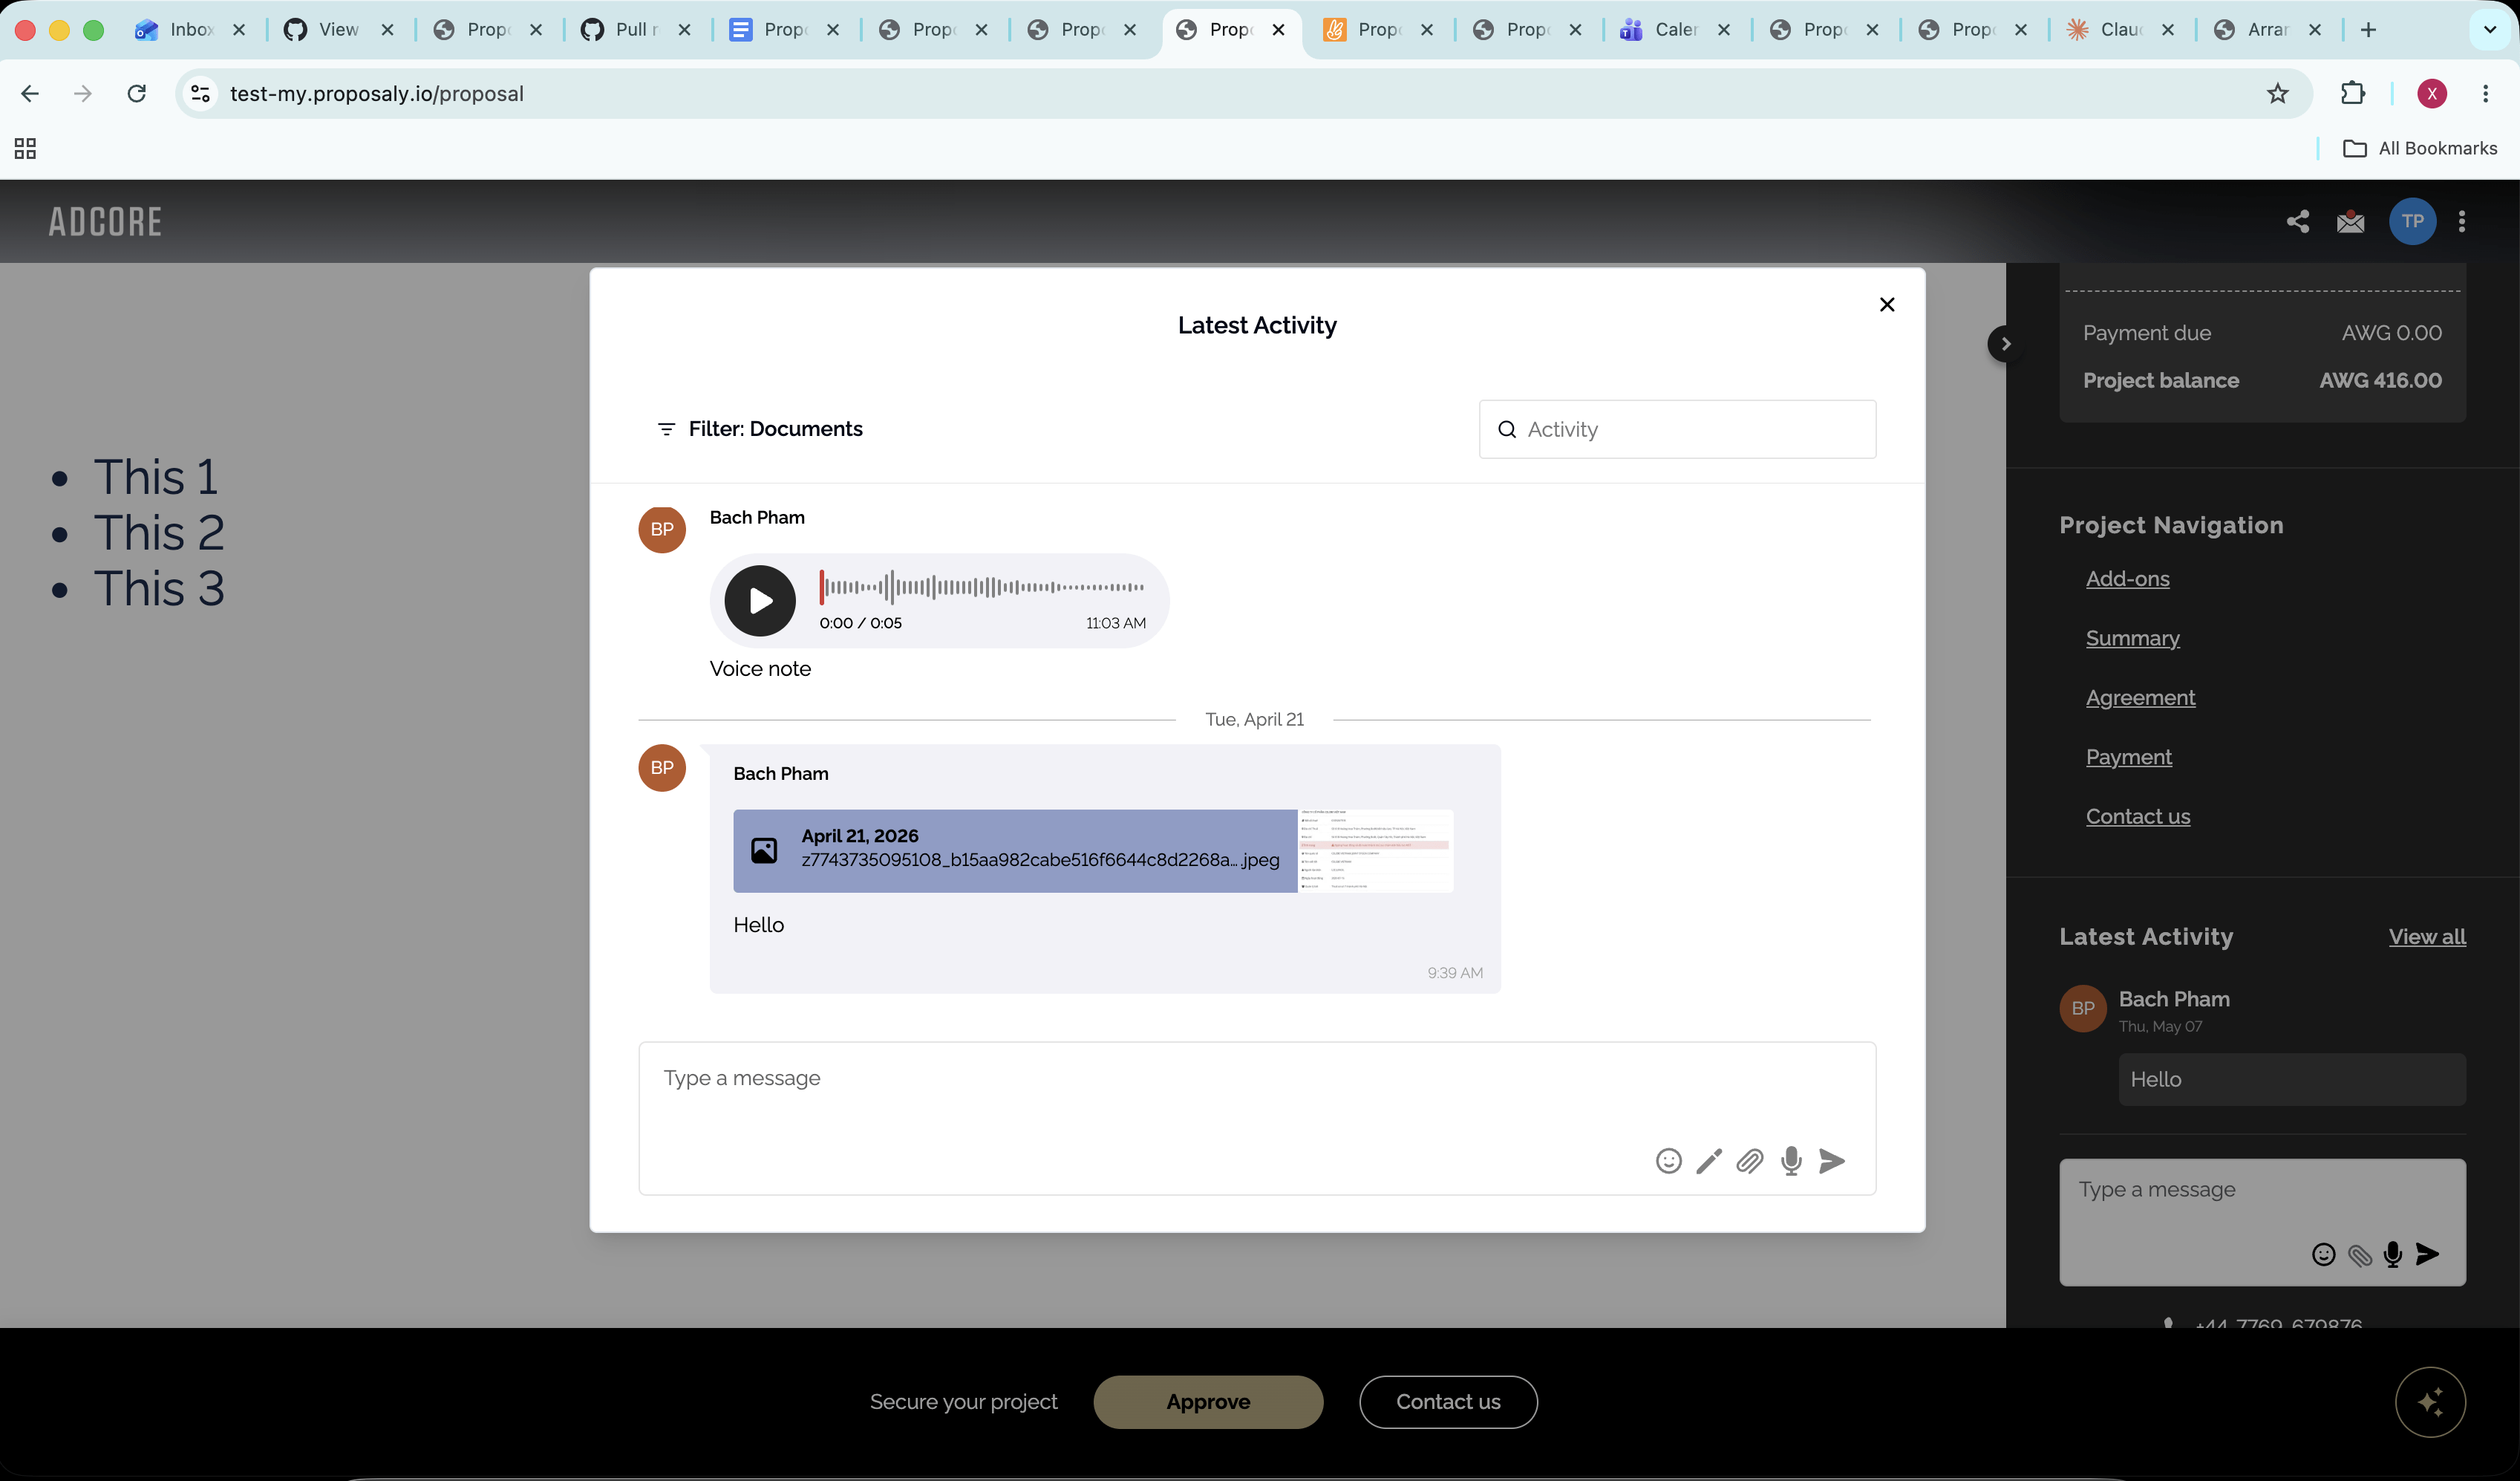Record voice note in the dialog composer
Viewport: 2520px width, 1481px height.
[x=1791, y=1161]
